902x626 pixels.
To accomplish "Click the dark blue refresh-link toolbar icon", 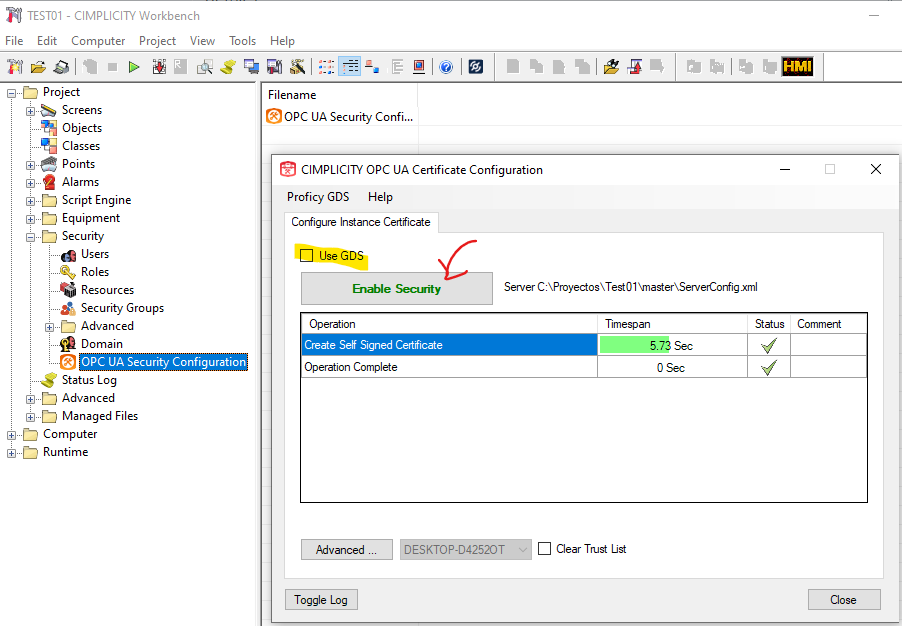I will pyautogui.click(x=476, y=67).
